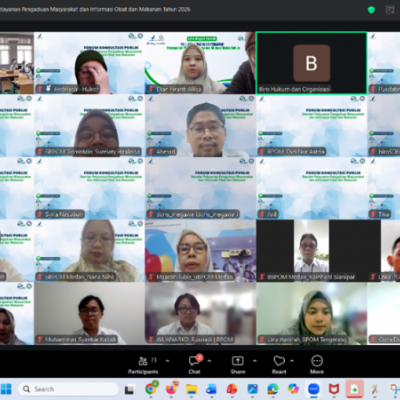Screen dimensions: 400x400
Task: Open Microsoft Edge from the taskbar
Action: tap(273, 389)
